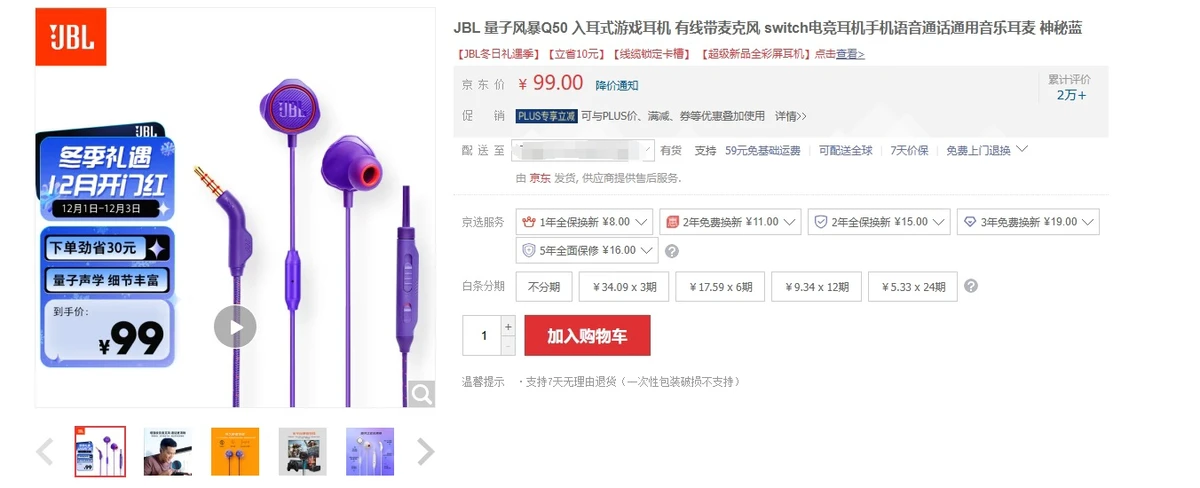Choose ¥34.09 x 3期 installment plan
Viewport: 1200px width, 488px height.
tap(624, 287)
